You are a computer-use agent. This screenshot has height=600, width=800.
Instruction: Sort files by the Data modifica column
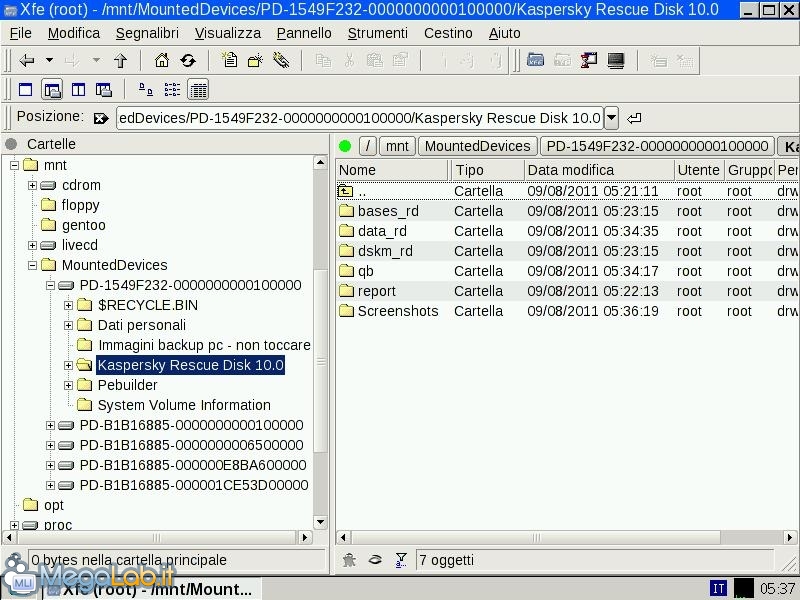pyautogui.click(x=597, y=170)
